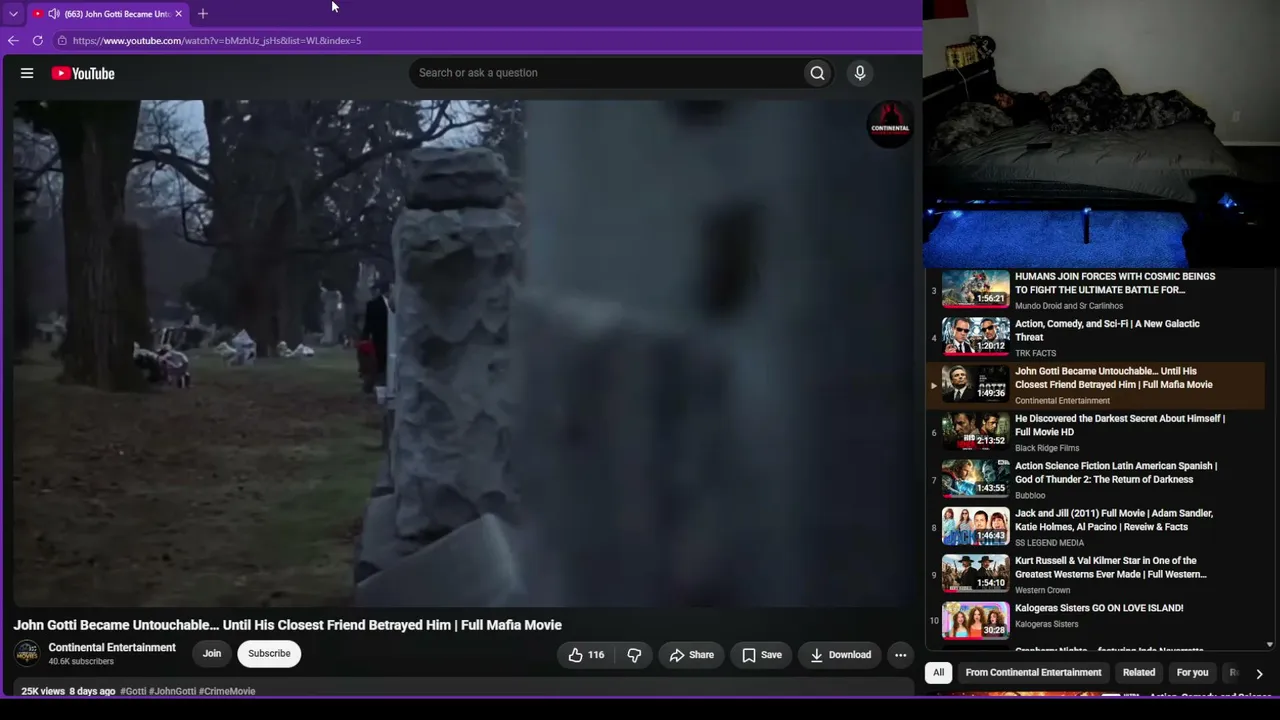The height and width of the screenshot is (720, 1280).
Task: Open 'Kurt Russell & Val Kilmer Star' title
Action: 1111,568
